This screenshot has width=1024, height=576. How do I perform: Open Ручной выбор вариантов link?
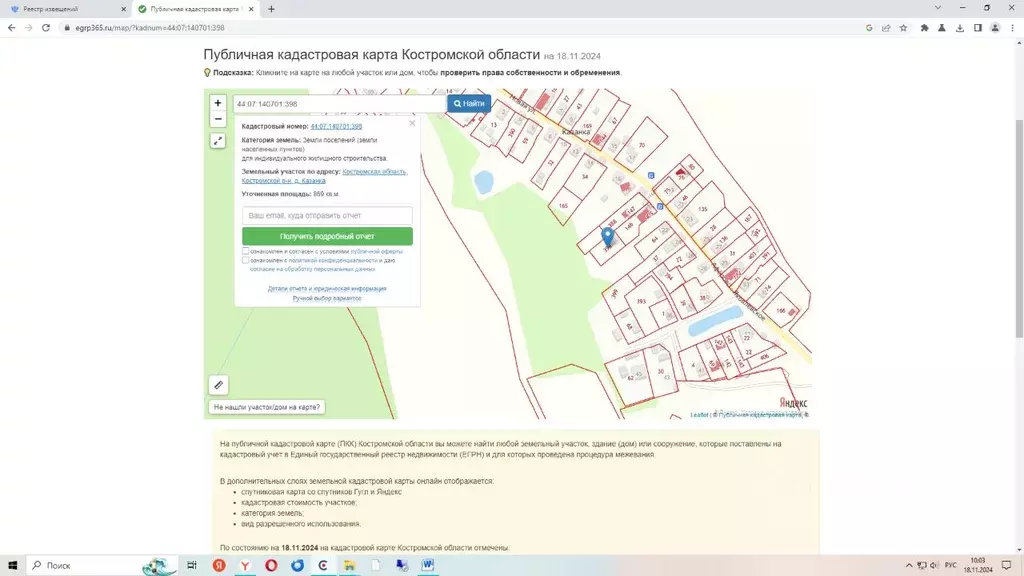coord(327,298)
